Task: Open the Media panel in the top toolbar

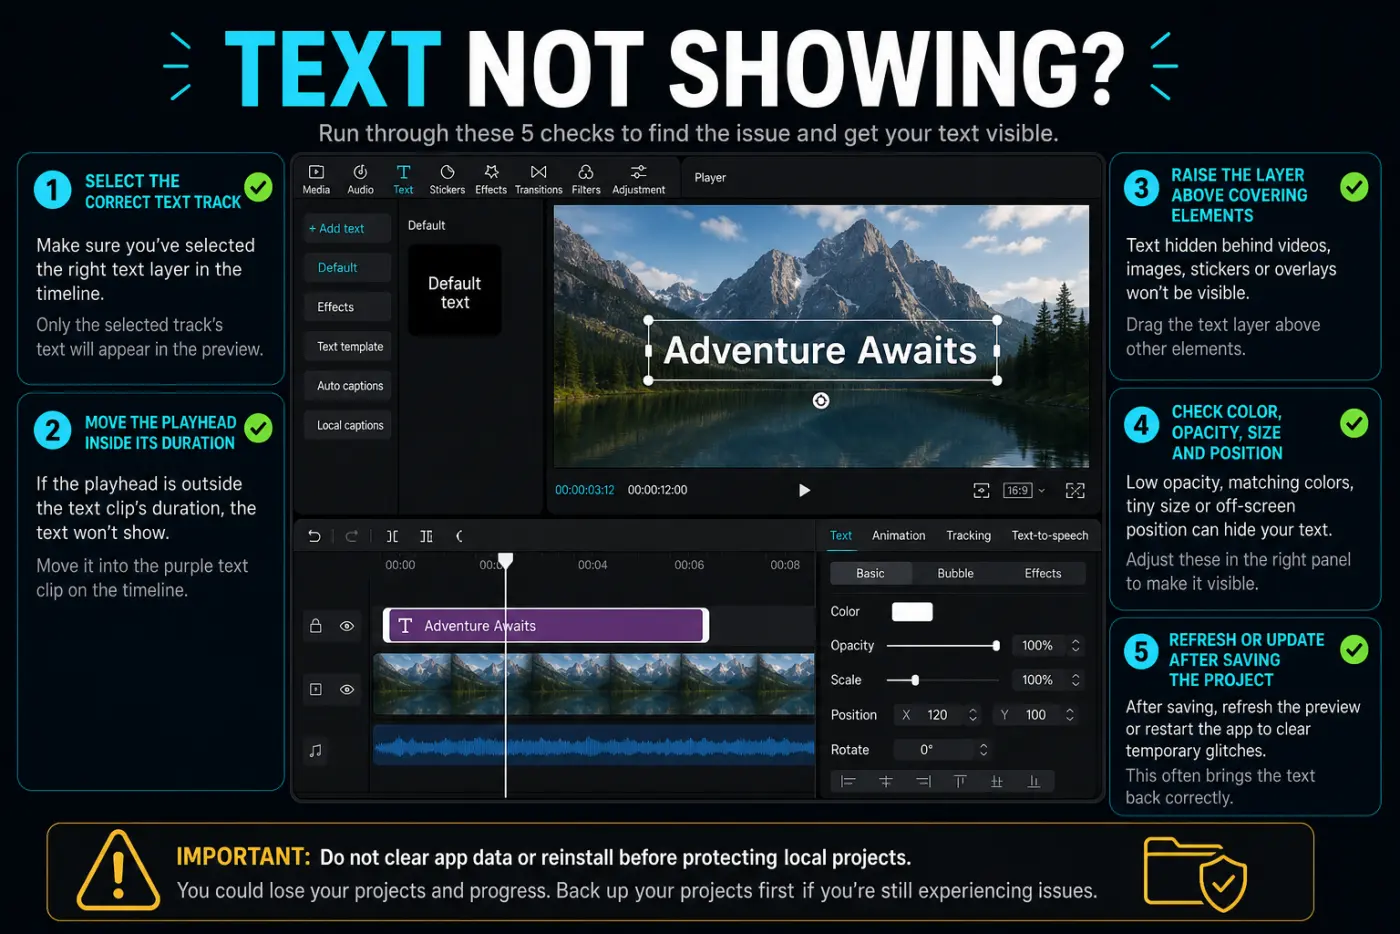Action: coord(316,179)
